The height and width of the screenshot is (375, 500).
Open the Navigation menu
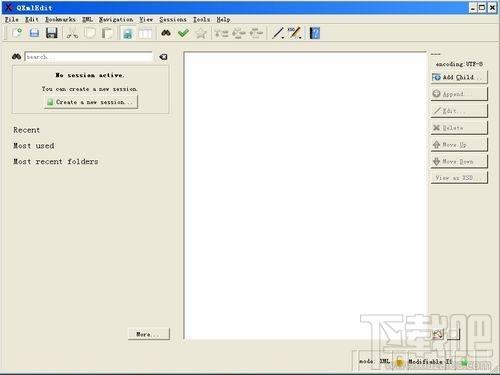click(x=116, y=20)
